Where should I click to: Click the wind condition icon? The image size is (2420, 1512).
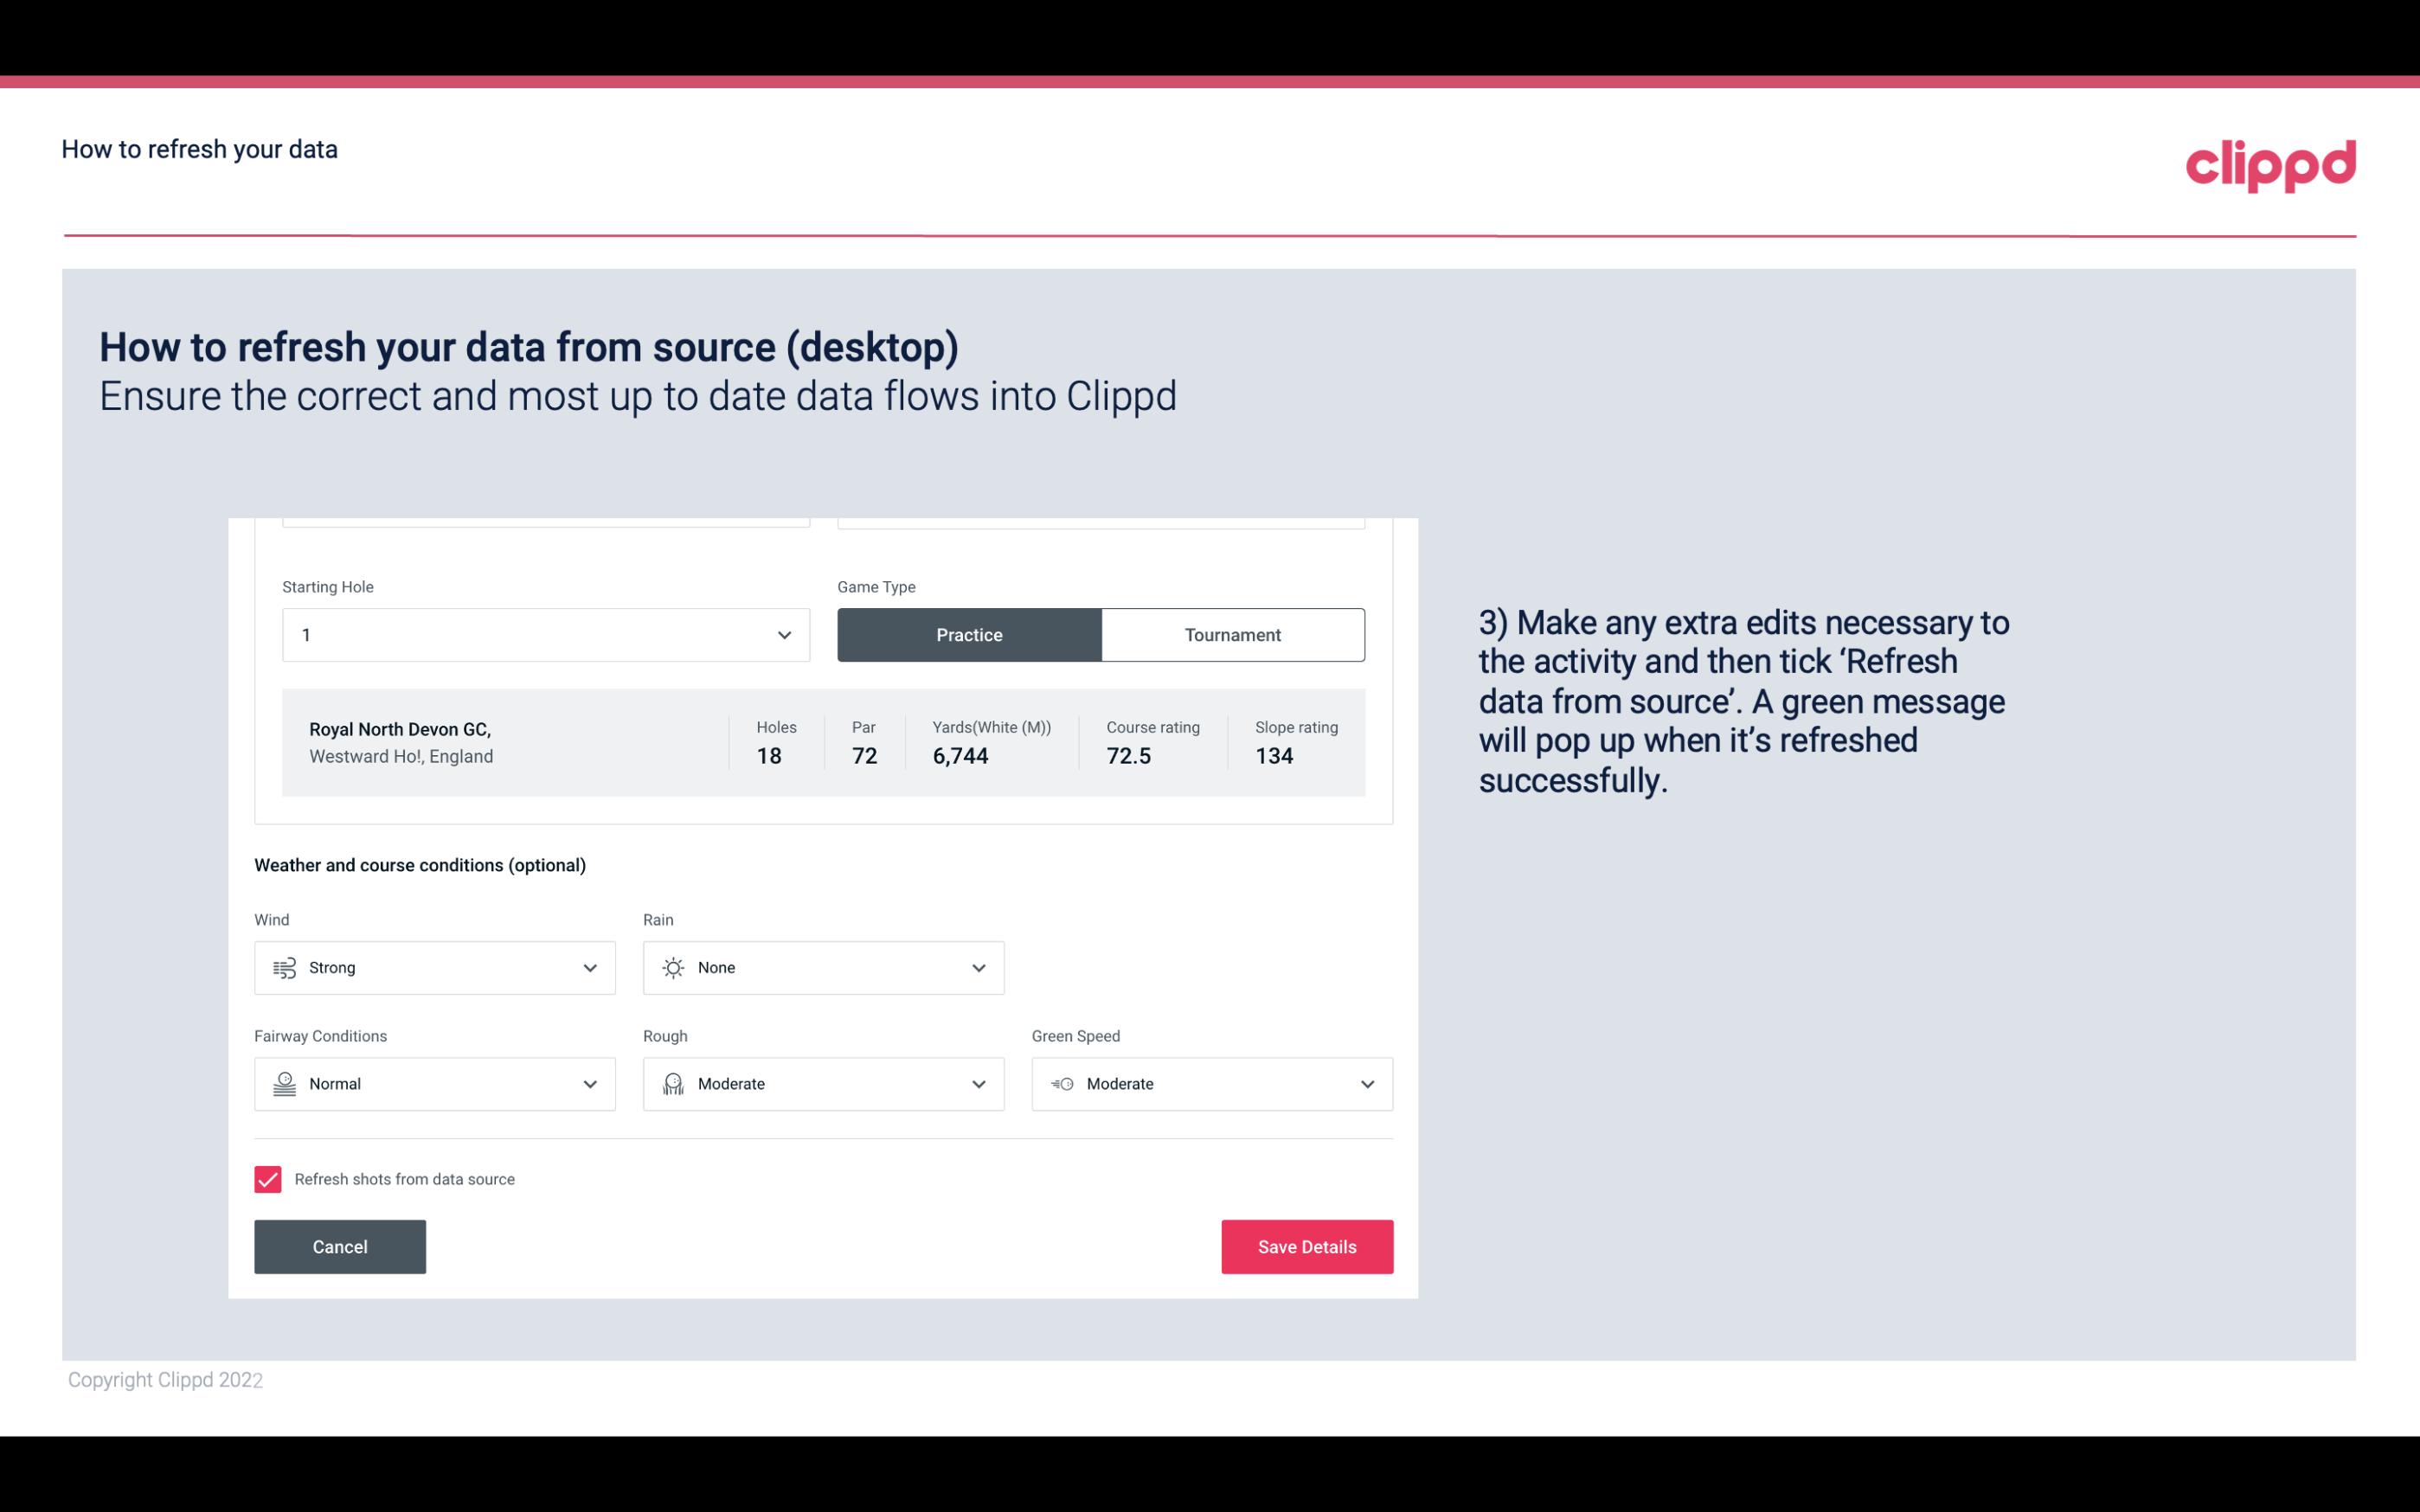point(284,967)
